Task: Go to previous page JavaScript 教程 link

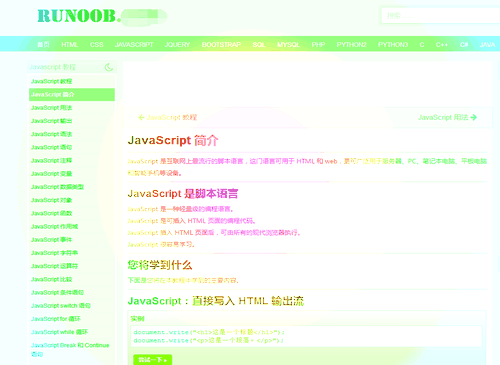Action: coord(168,117)
